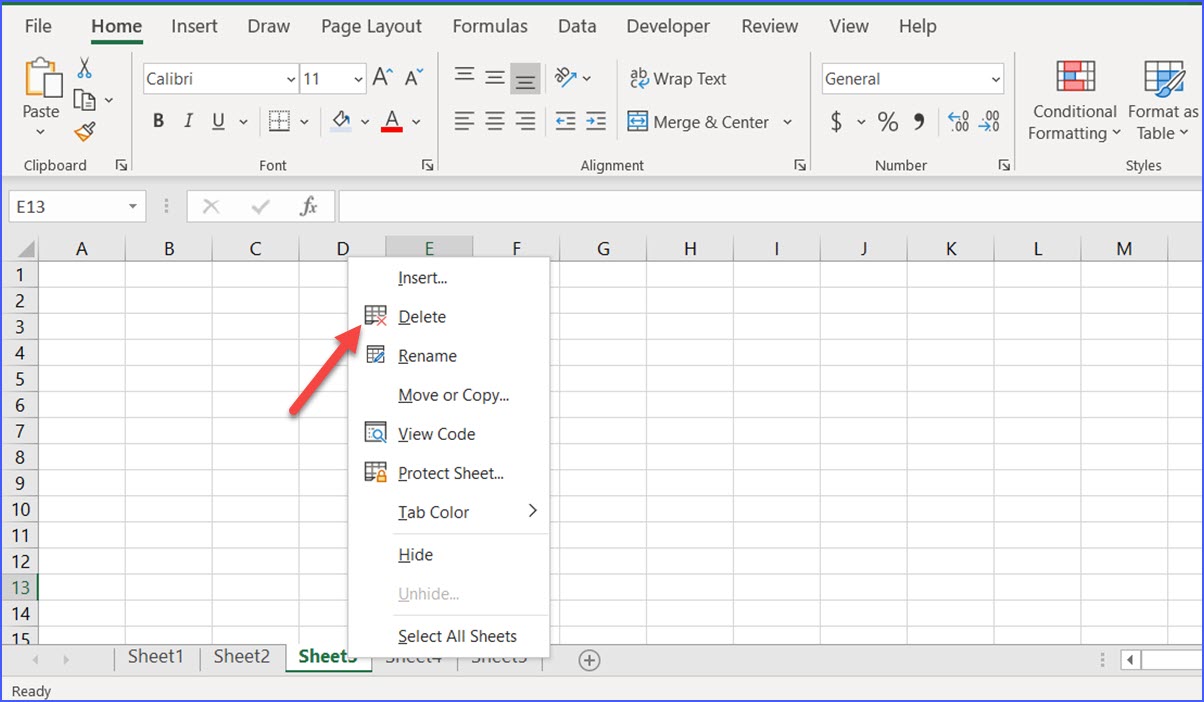This screenshot has width=1204, height=702.
Task: Apply red Font Color with the A icon
Action: (x=392, y=122)
